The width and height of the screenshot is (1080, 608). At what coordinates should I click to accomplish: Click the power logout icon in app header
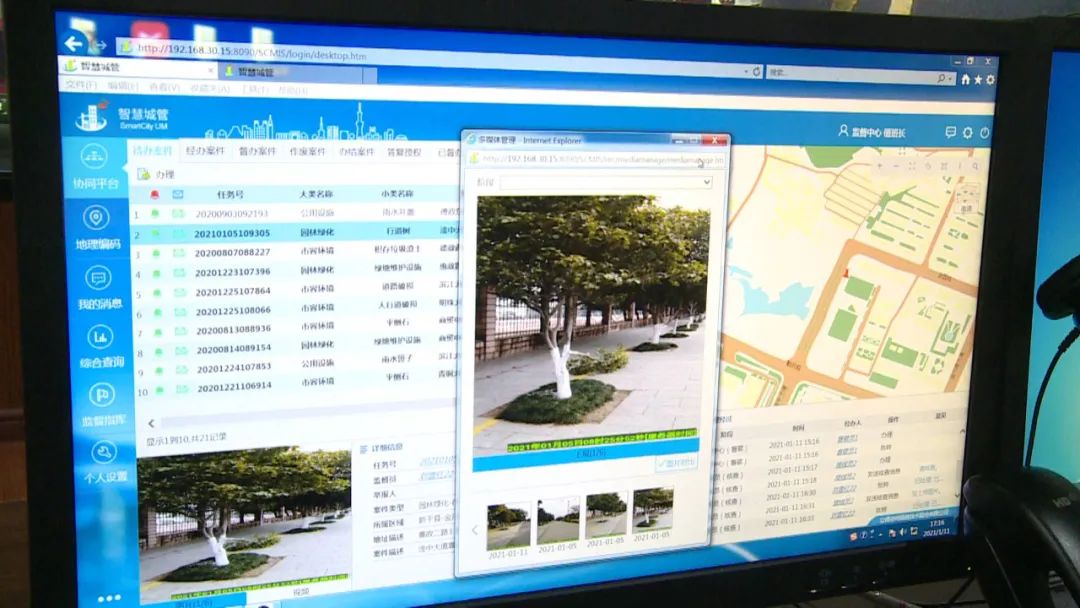pyautogui.click(x=985, y=132)
